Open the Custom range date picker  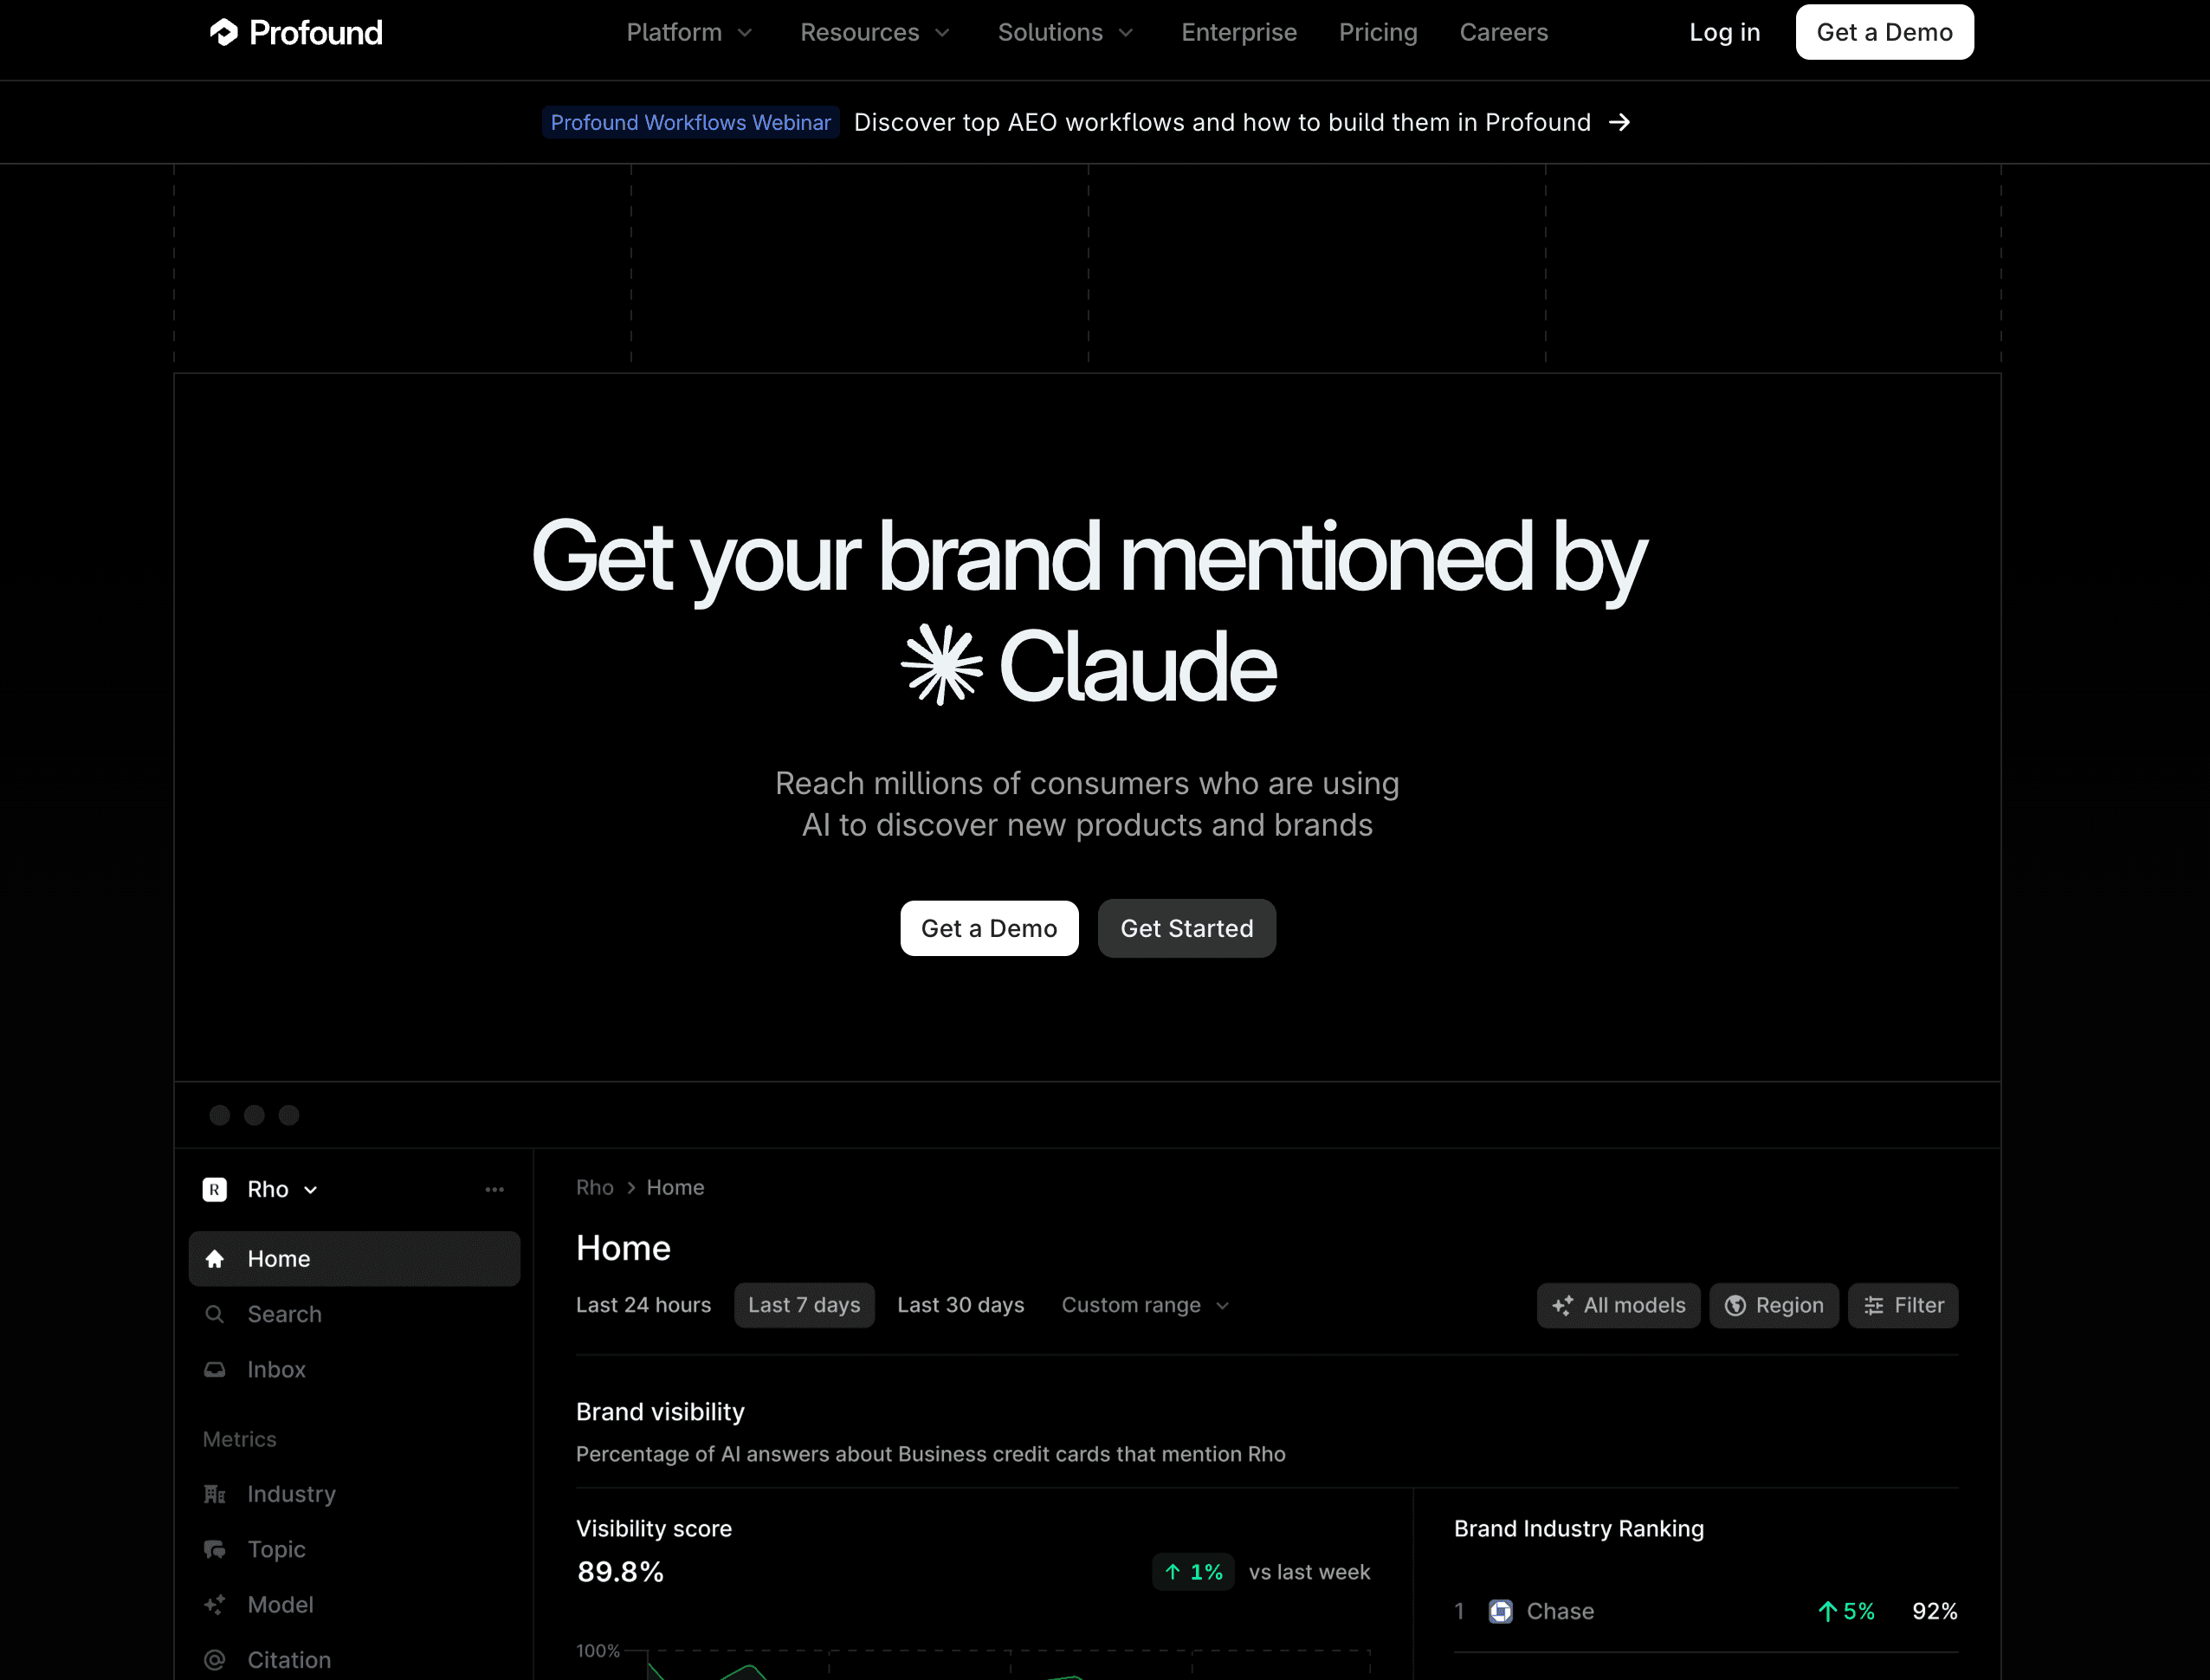tap(1144, 1305)
